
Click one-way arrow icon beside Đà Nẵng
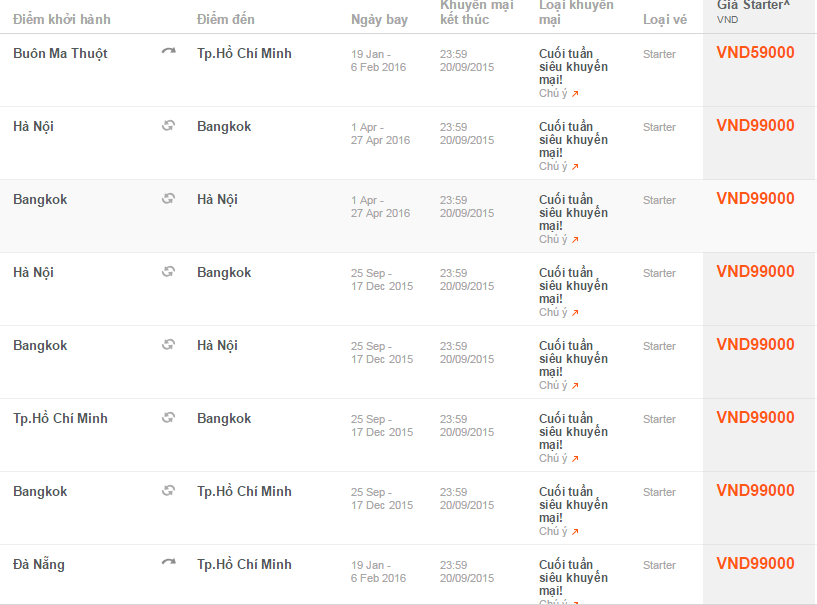point(168,563)
